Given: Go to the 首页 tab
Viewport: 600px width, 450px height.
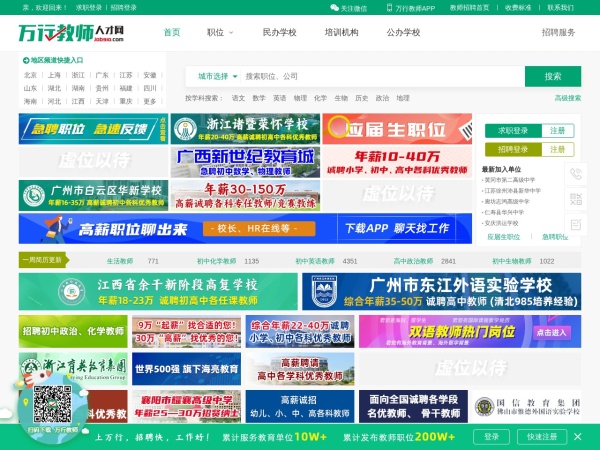Looking at the screenshot, I should [171, 33].
